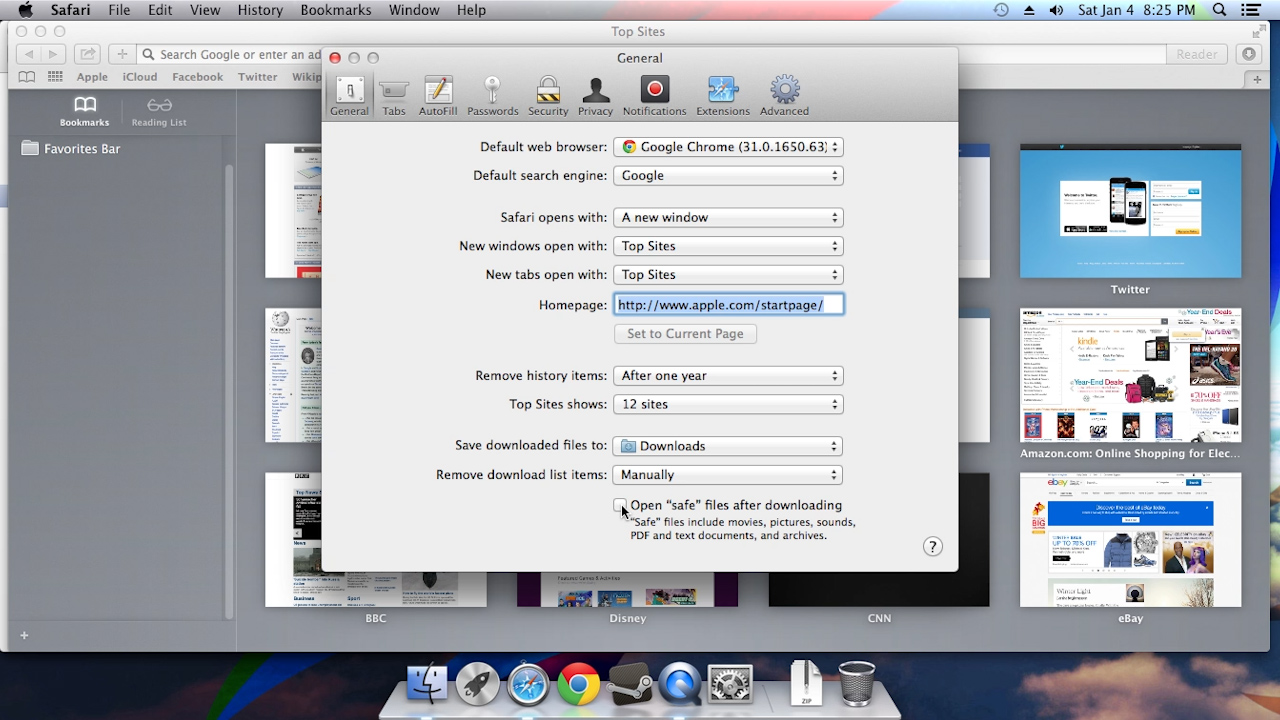The width and height of the screenshot is (1280, 720).
Task: Change the Remove history items dropdown
Action: tap(728, 376)
